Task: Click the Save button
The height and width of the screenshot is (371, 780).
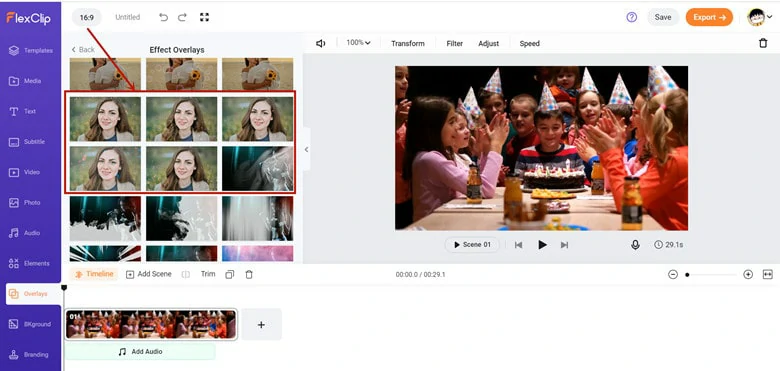Action: point(663,17)
